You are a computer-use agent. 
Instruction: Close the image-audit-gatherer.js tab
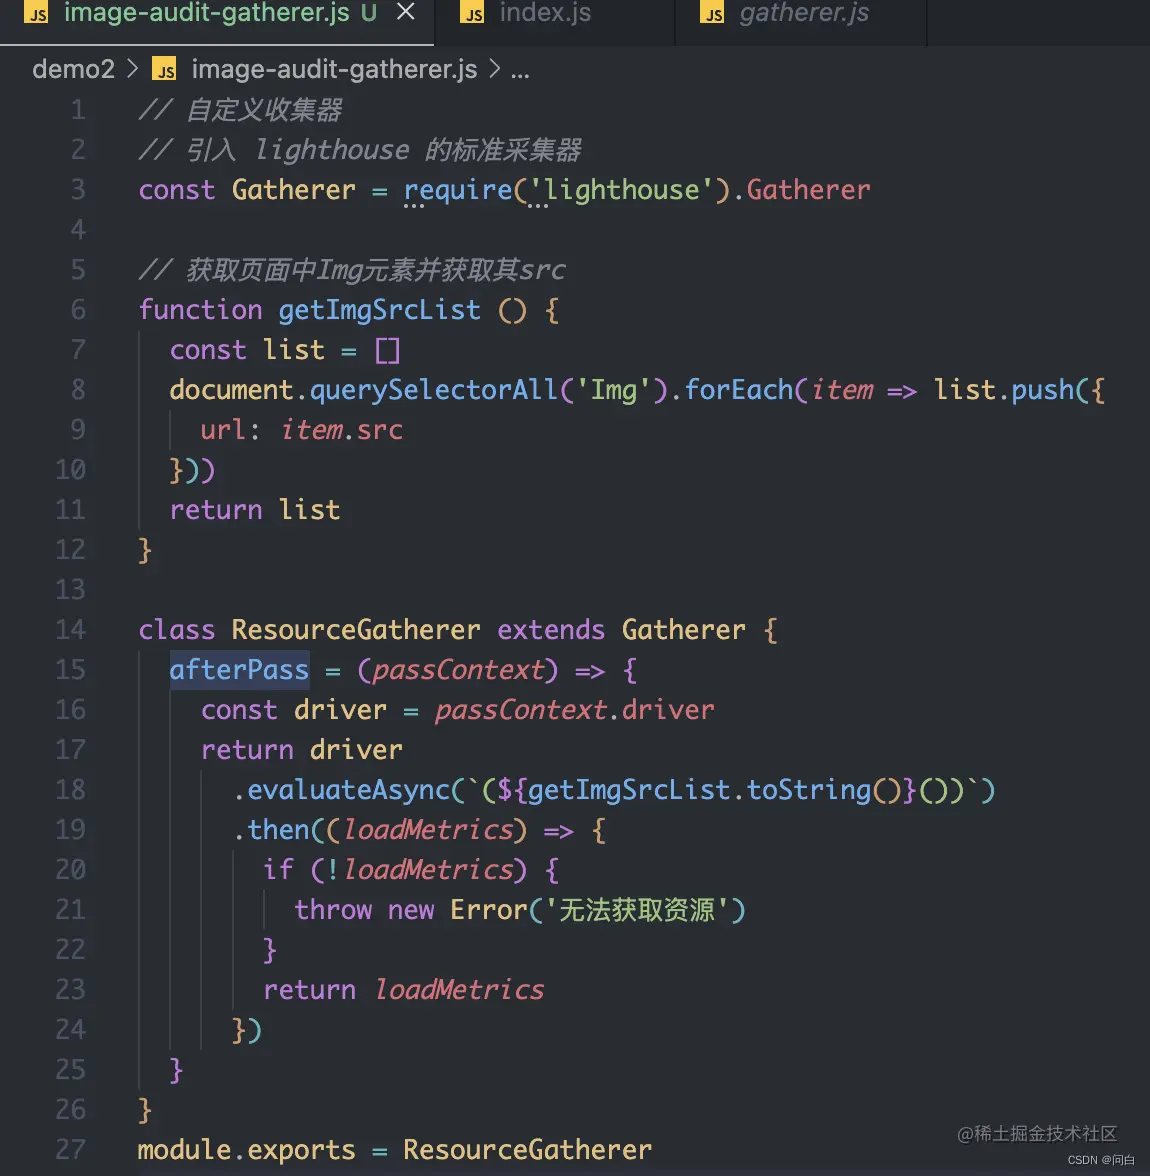(406, 11)
